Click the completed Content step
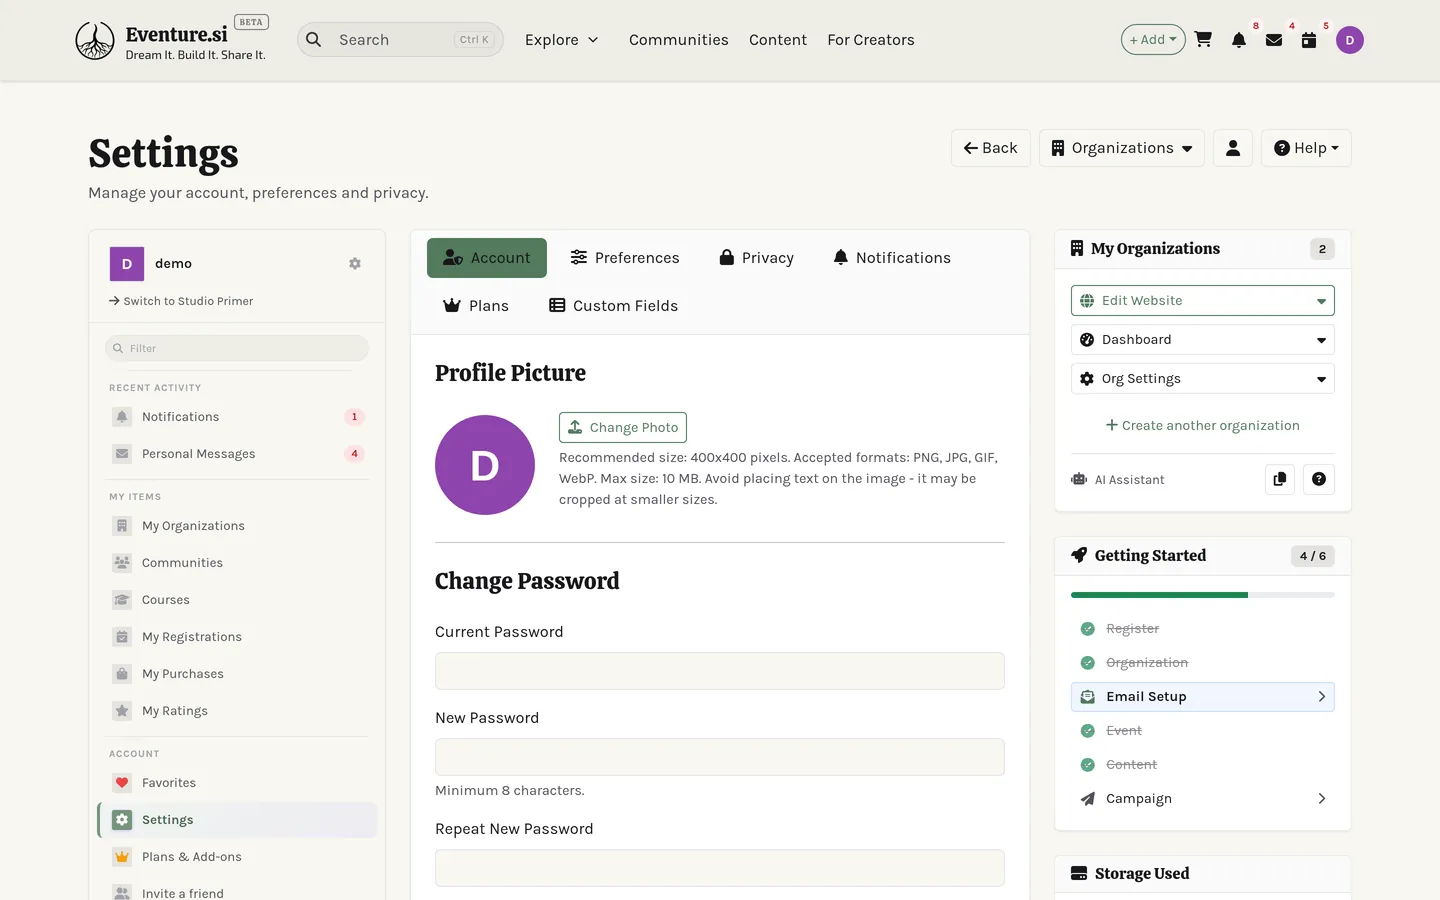The height and width of the screenshot is (900, 1440). tap(1203, 765)
